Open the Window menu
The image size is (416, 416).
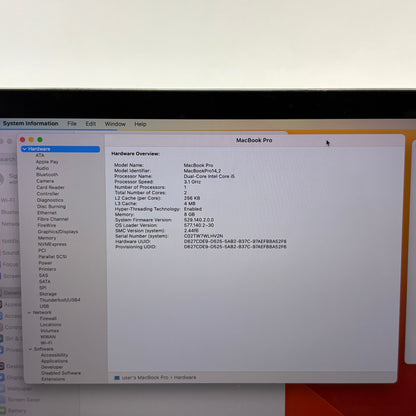(x=115, y=124)
